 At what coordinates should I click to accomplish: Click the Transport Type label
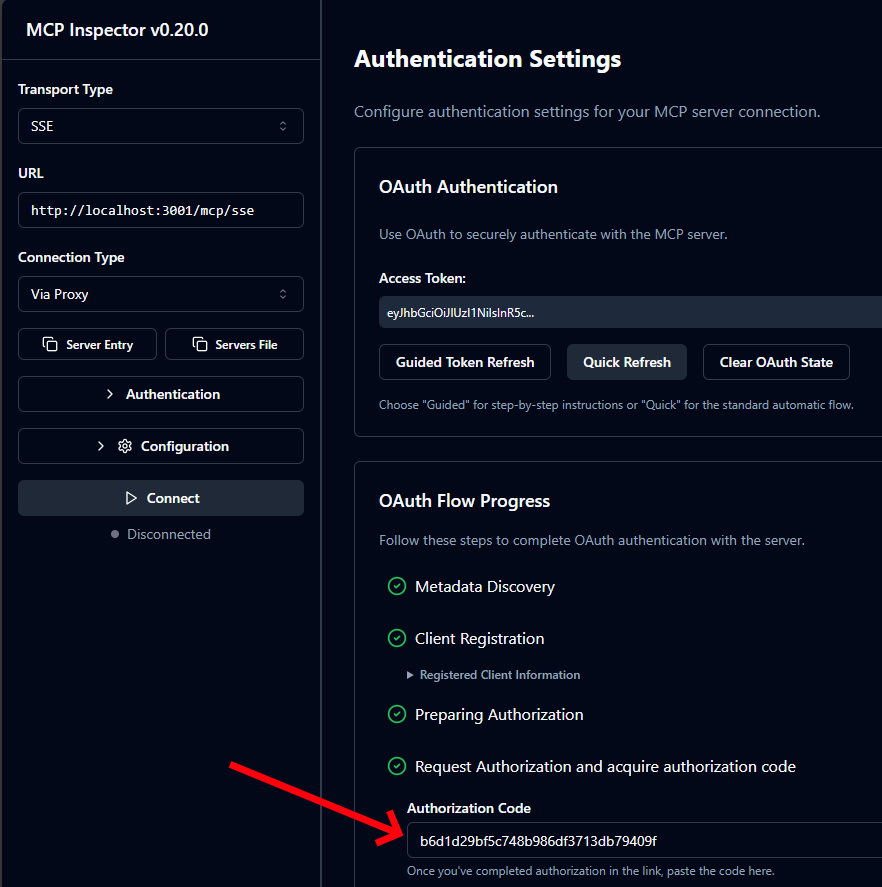click(x=66, y=90)
